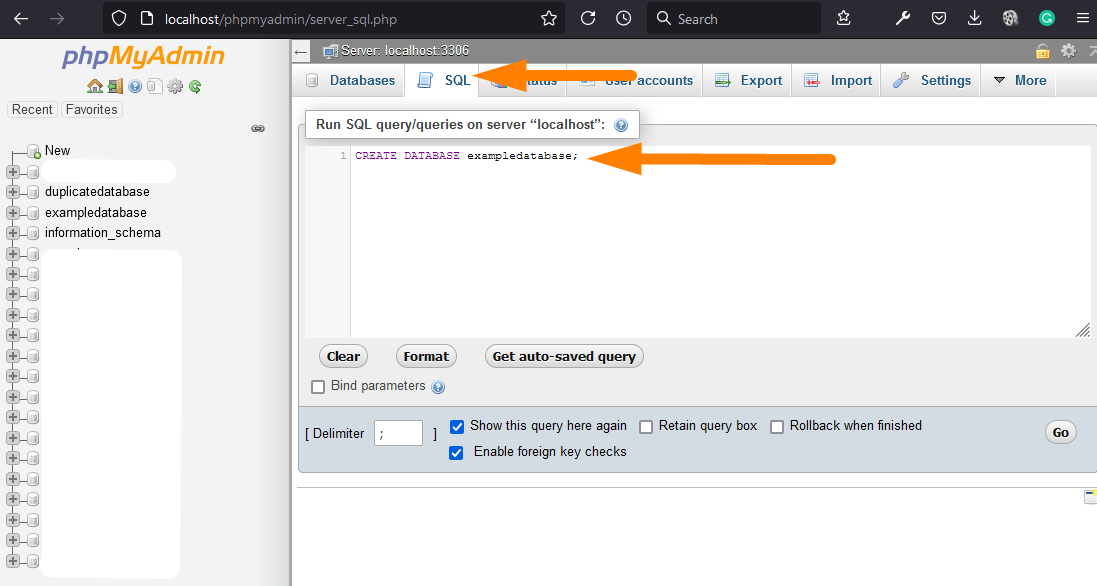
Task: Click the Delimiter input field
Action: coord(399,433)
